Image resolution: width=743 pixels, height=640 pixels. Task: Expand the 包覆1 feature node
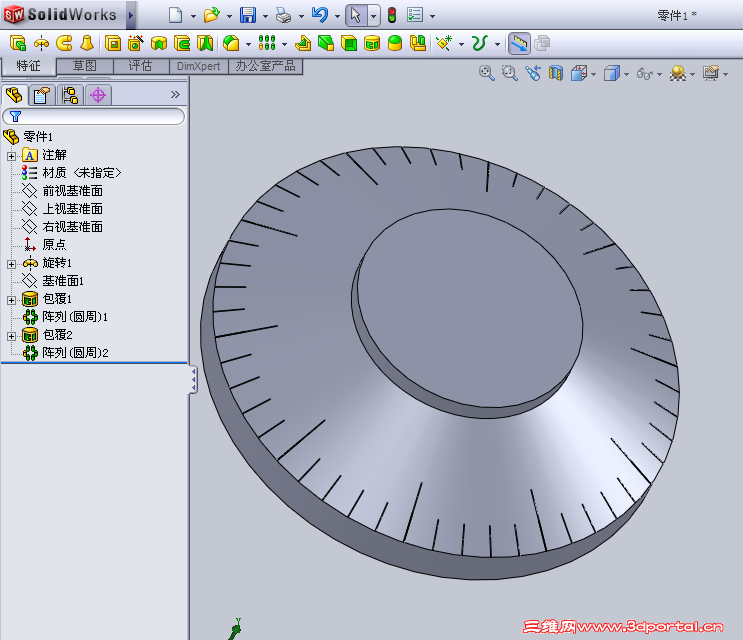pos(11,300)
